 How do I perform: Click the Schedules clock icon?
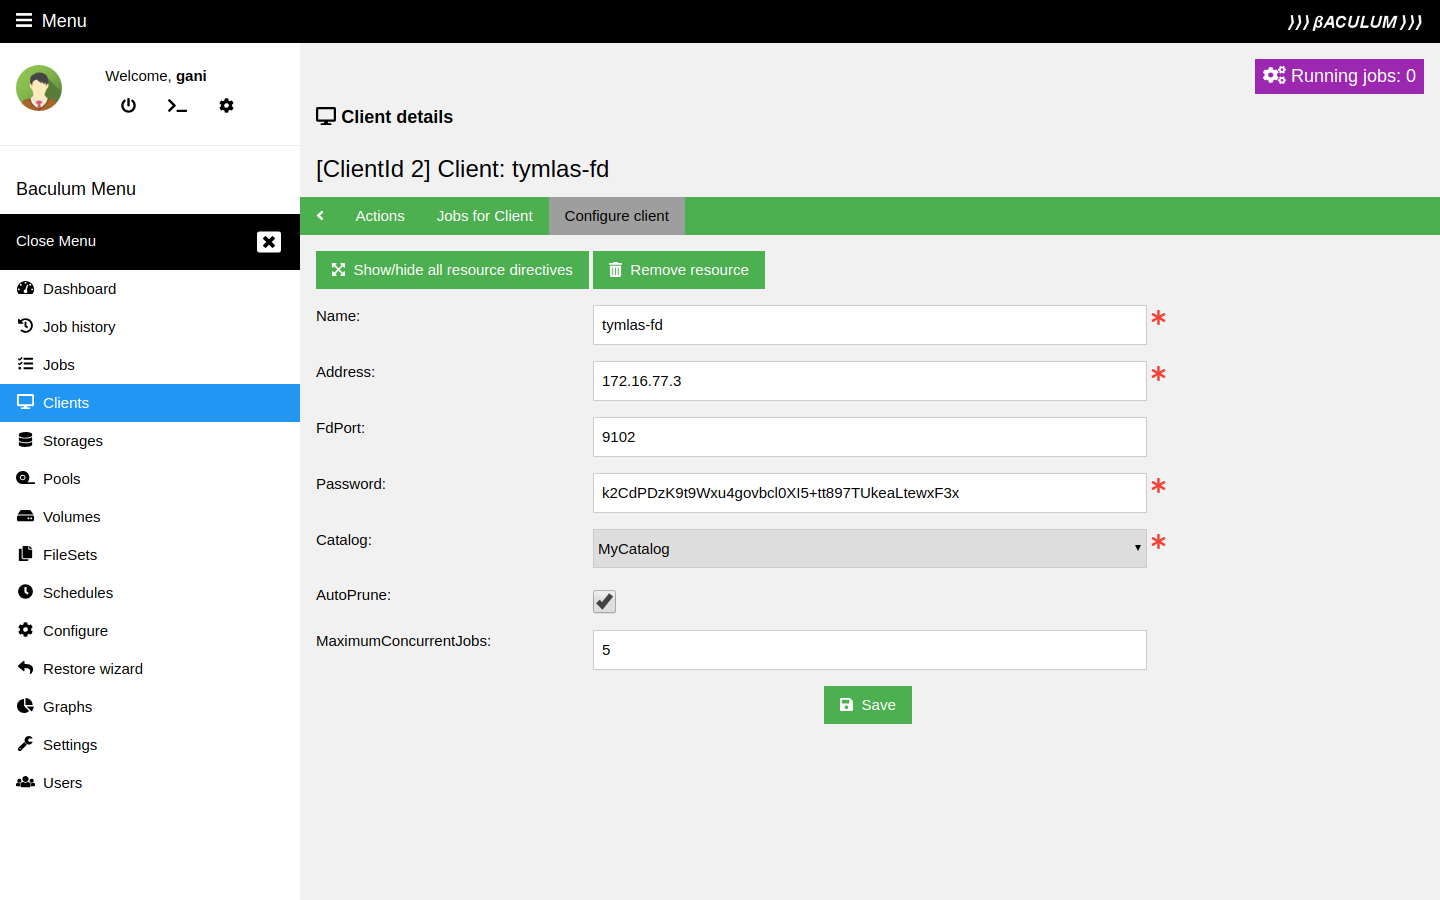click(x=25, y=592)
